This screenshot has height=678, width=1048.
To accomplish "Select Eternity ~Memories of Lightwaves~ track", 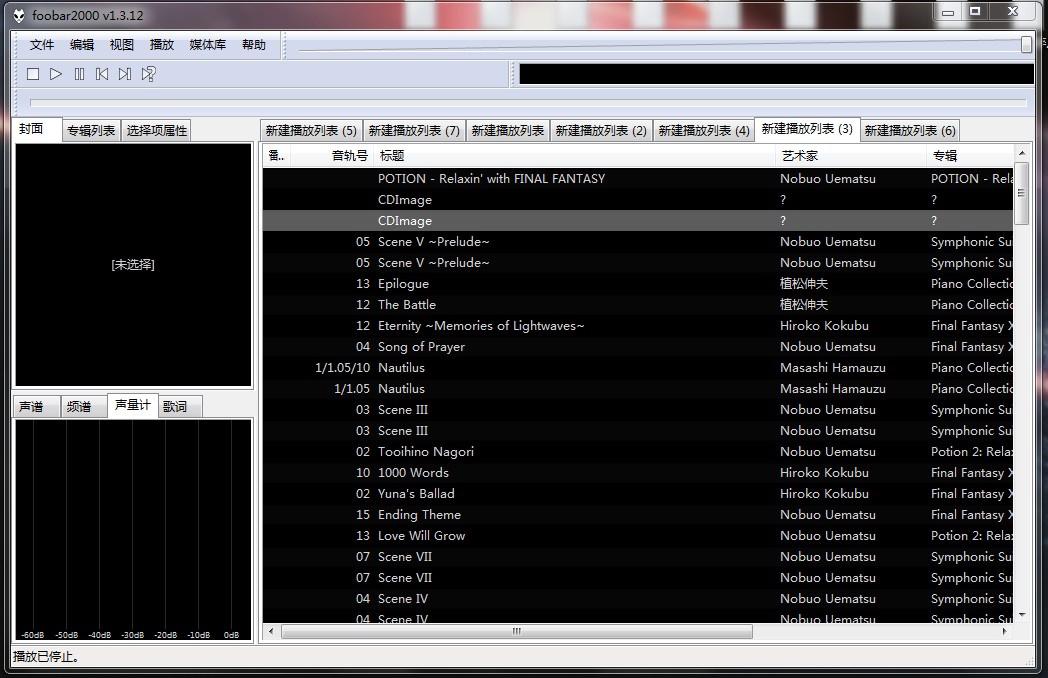I will pos(638,326).
